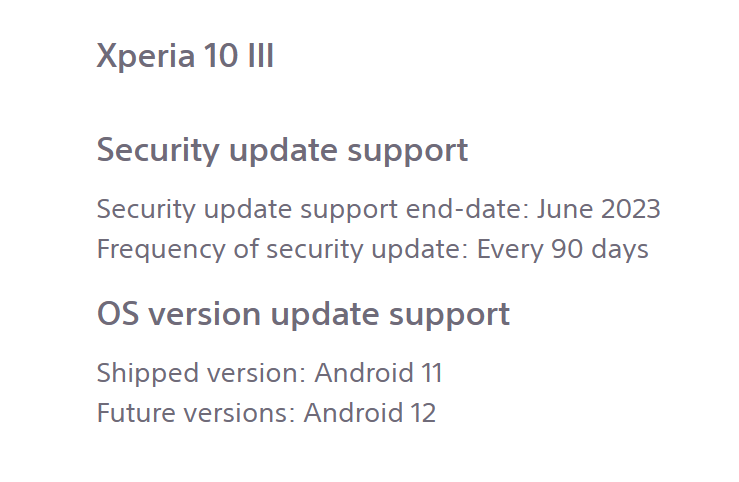Viewport: 739px width, 482px height.
Task: Select the "Every 90 days" text
Action: point(562,249)
